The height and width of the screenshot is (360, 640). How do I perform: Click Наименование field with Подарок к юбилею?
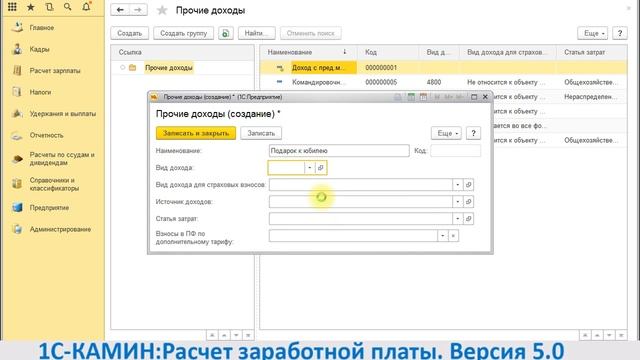coord(339,151)
